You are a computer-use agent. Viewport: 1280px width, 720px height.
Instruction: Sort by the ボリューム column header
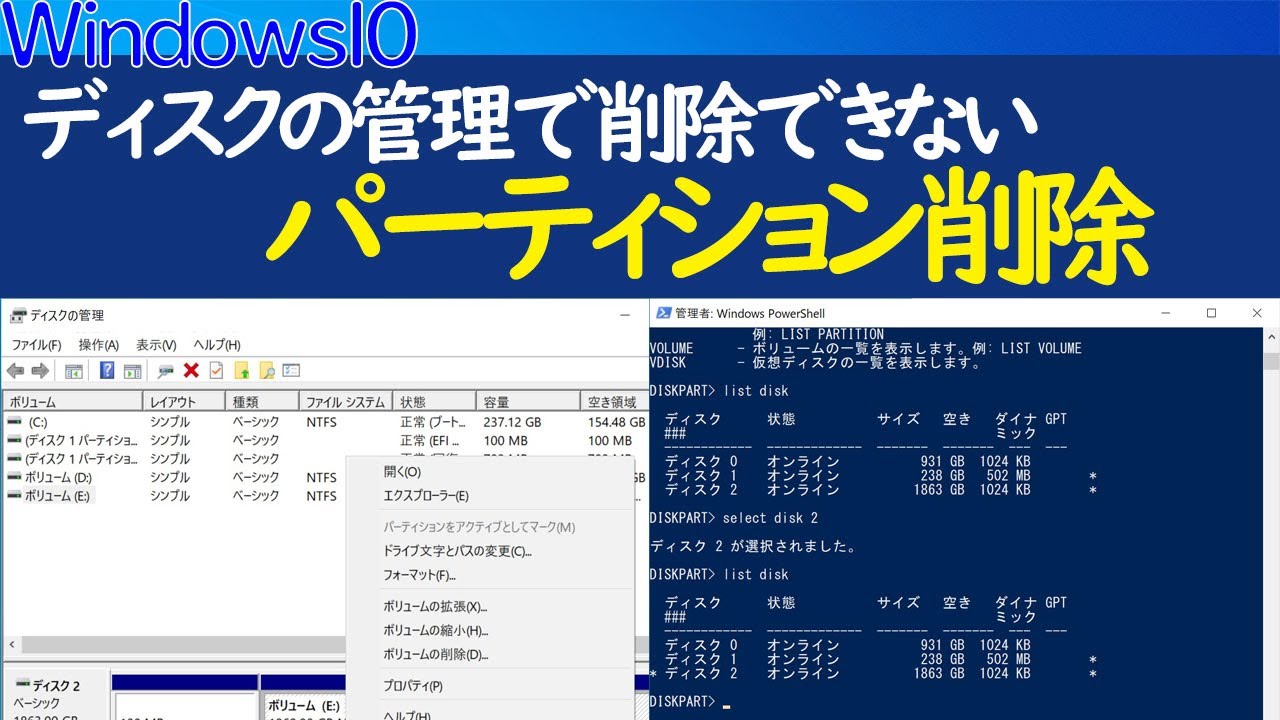72,402
